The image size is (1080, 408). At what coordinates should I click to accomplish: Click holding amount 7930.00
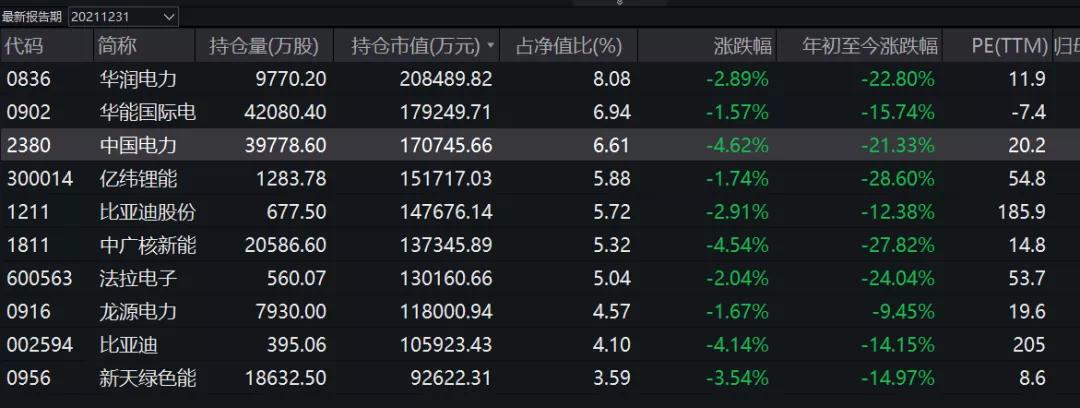click(x=290, y=312)
